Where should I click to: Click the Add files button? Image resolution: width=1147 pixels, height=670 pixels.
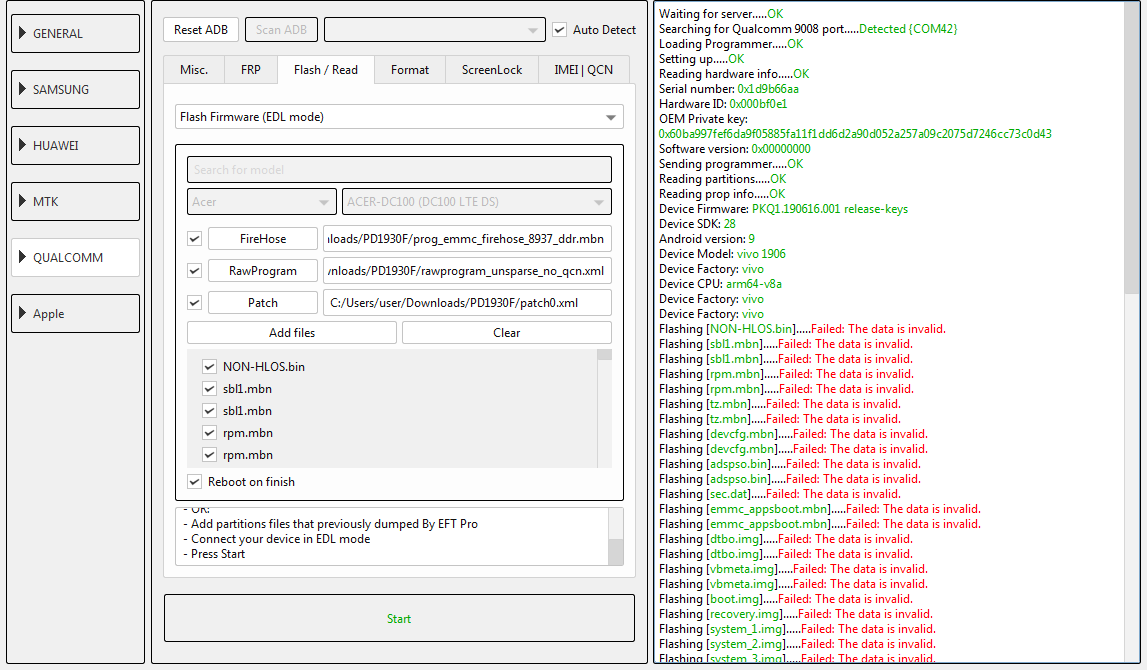pyautogui.click(x=292, y=333)
